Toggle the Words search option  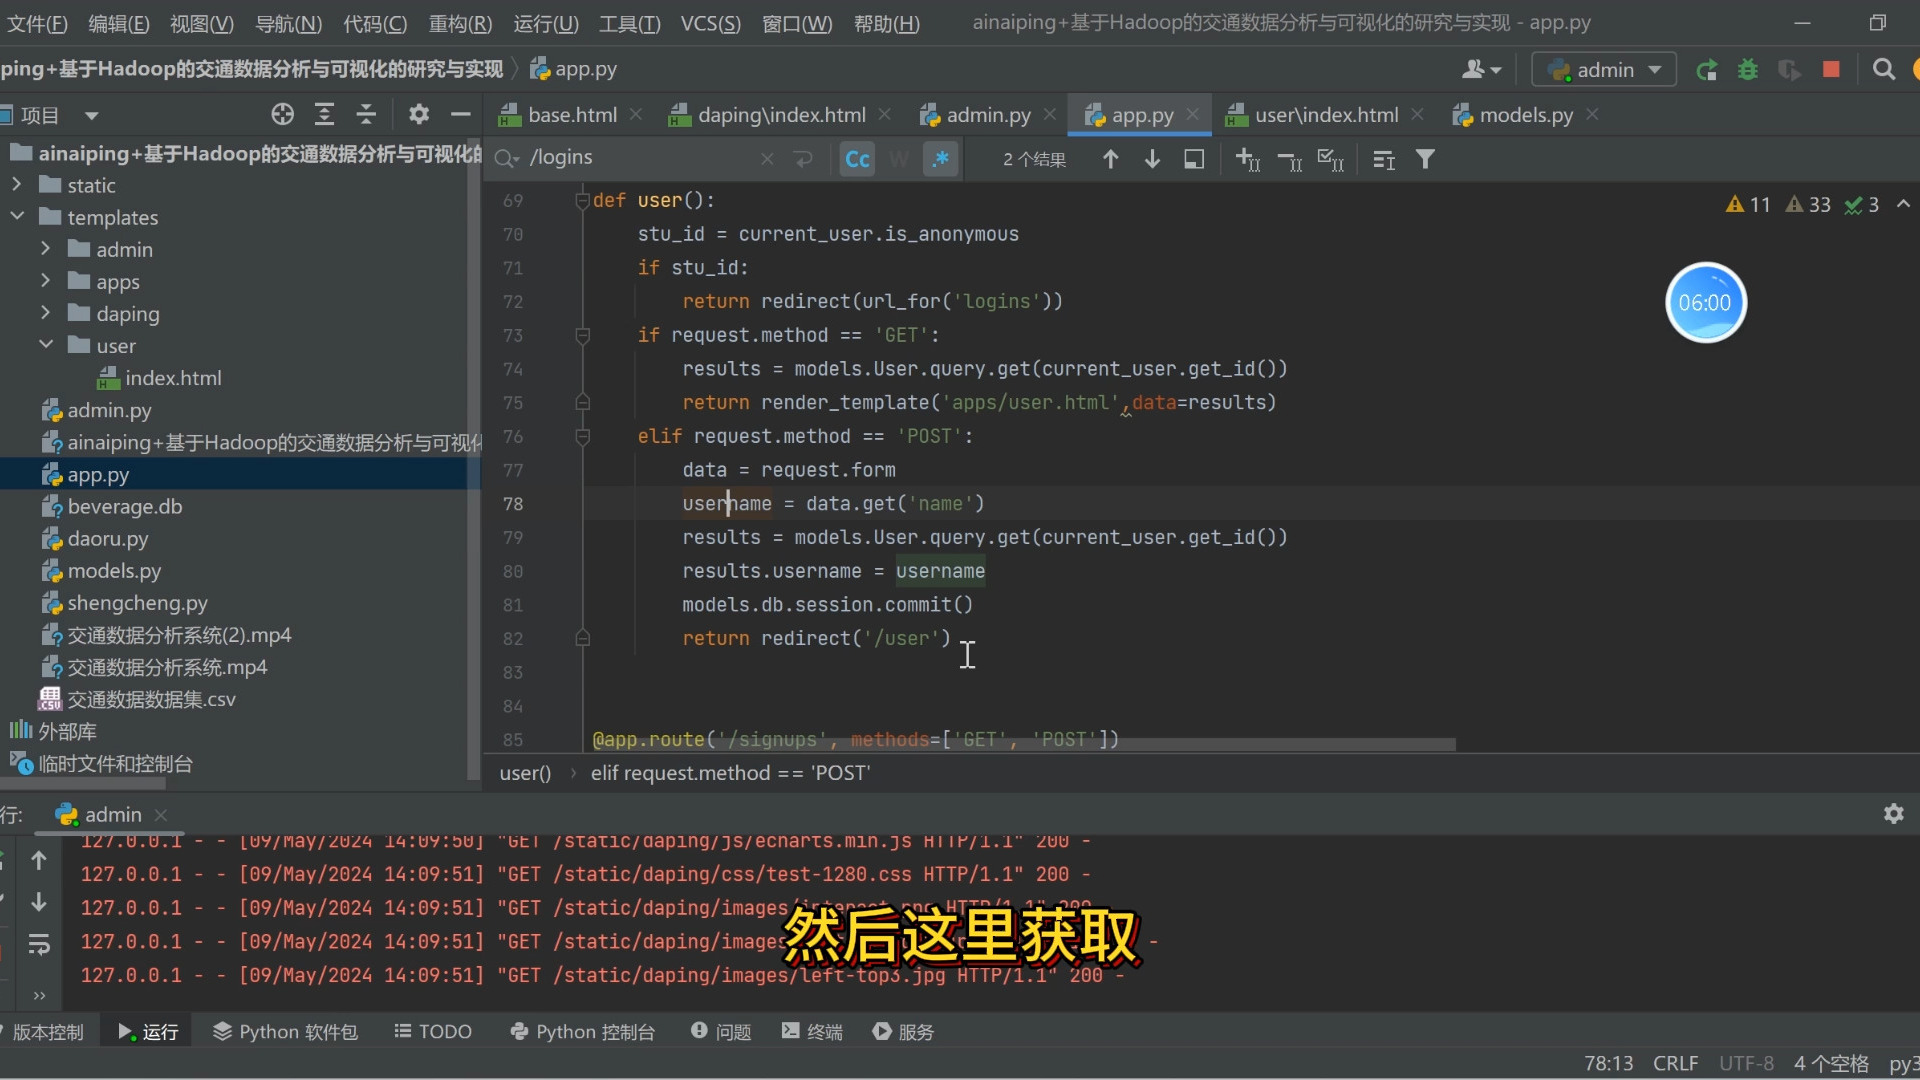[899, 159]
